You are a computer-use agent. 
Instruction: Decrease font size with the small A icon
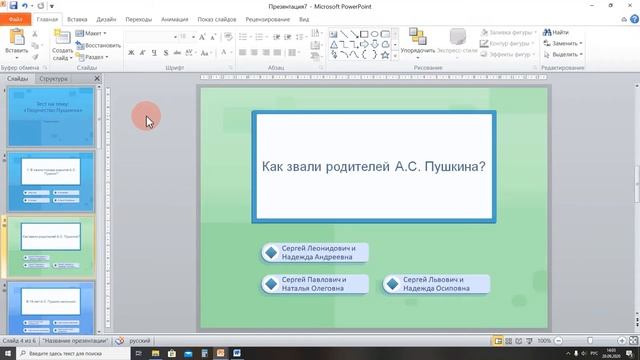click(x=213, y=37)
